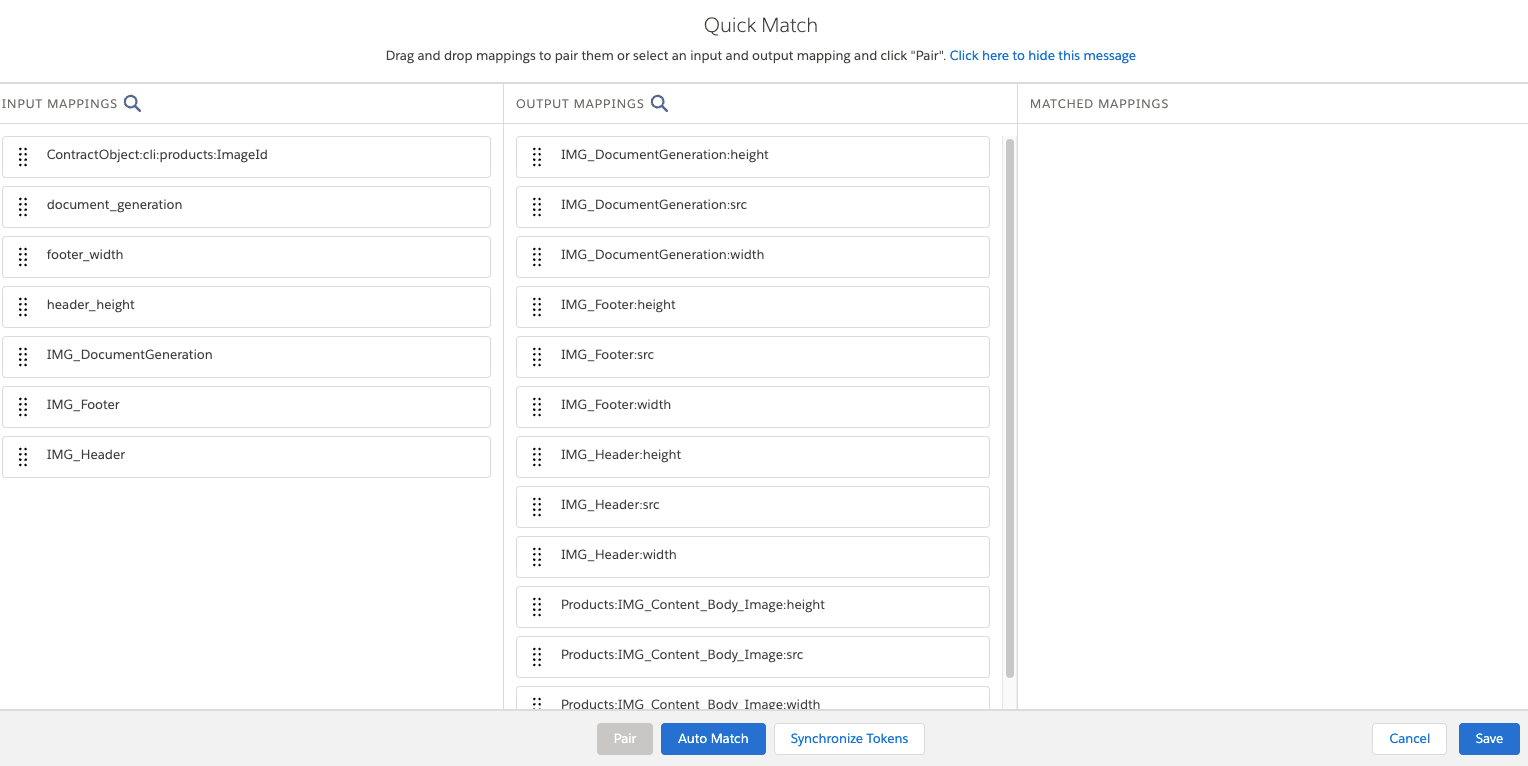
Task: Open the Output Mappings search icon
Action: pyautogui.click(x=659, y=103)
